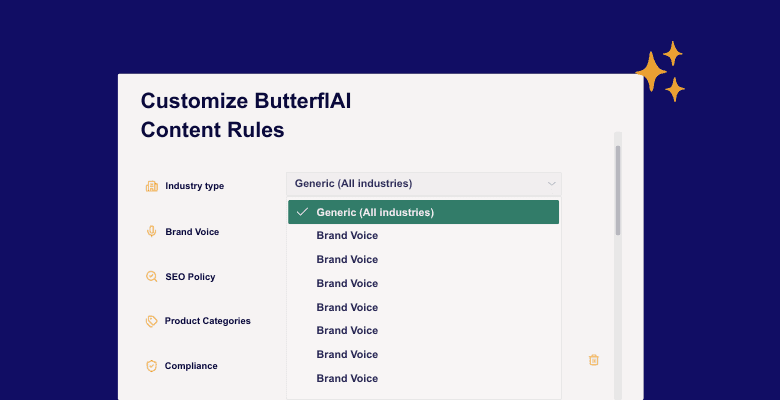Click the SEO Policy label
The image size is (780, 400).
[x=190, y=277]
